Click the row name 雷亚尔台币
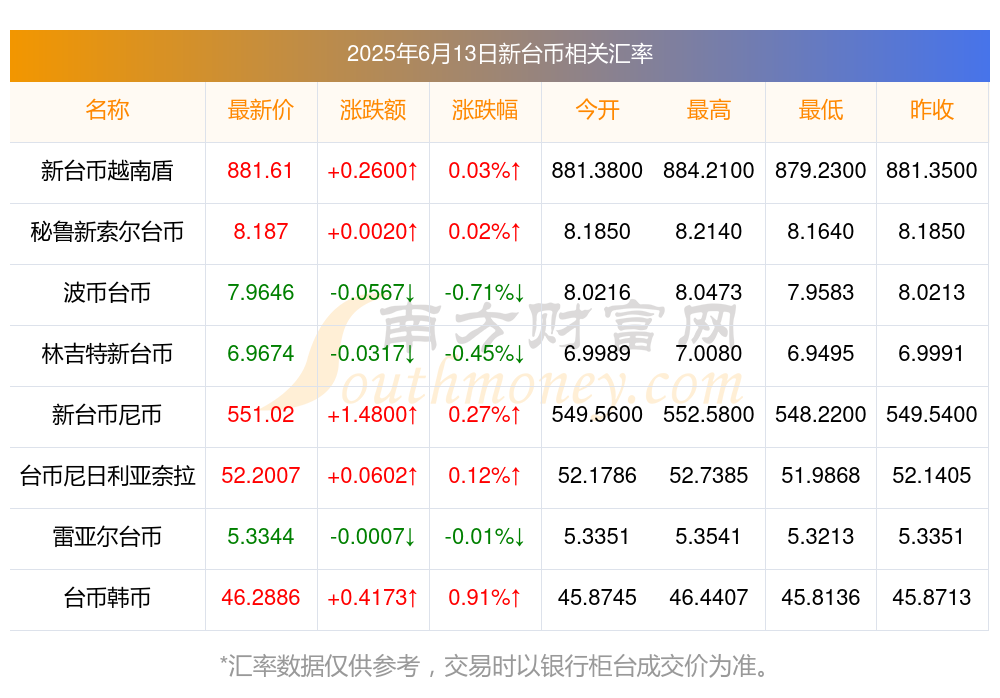Screen dimensions: 1000x698 (107, 537)
